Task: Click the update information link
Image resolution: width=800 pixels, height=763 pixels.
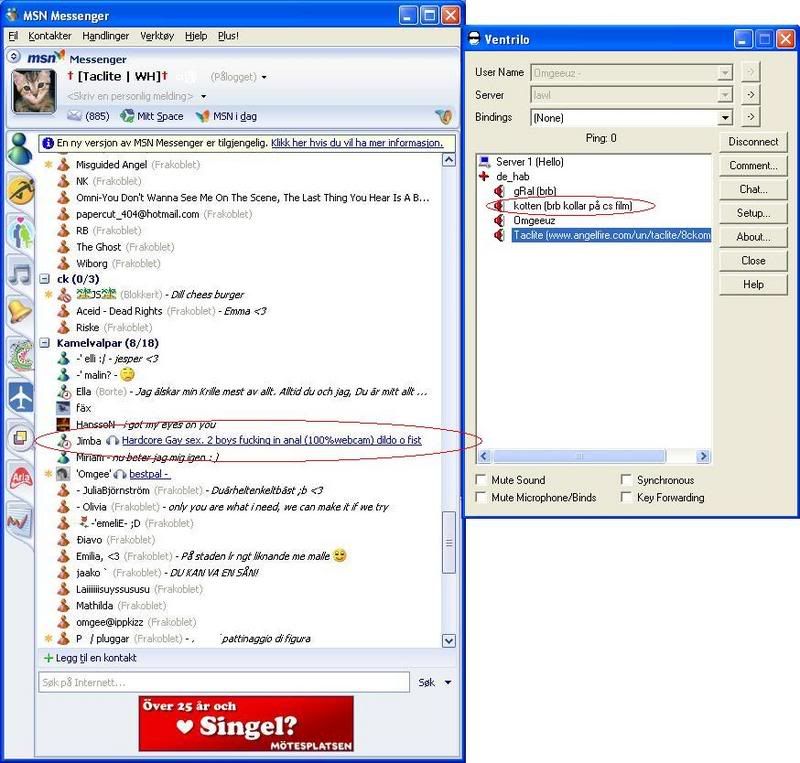Action: point(357,143)
